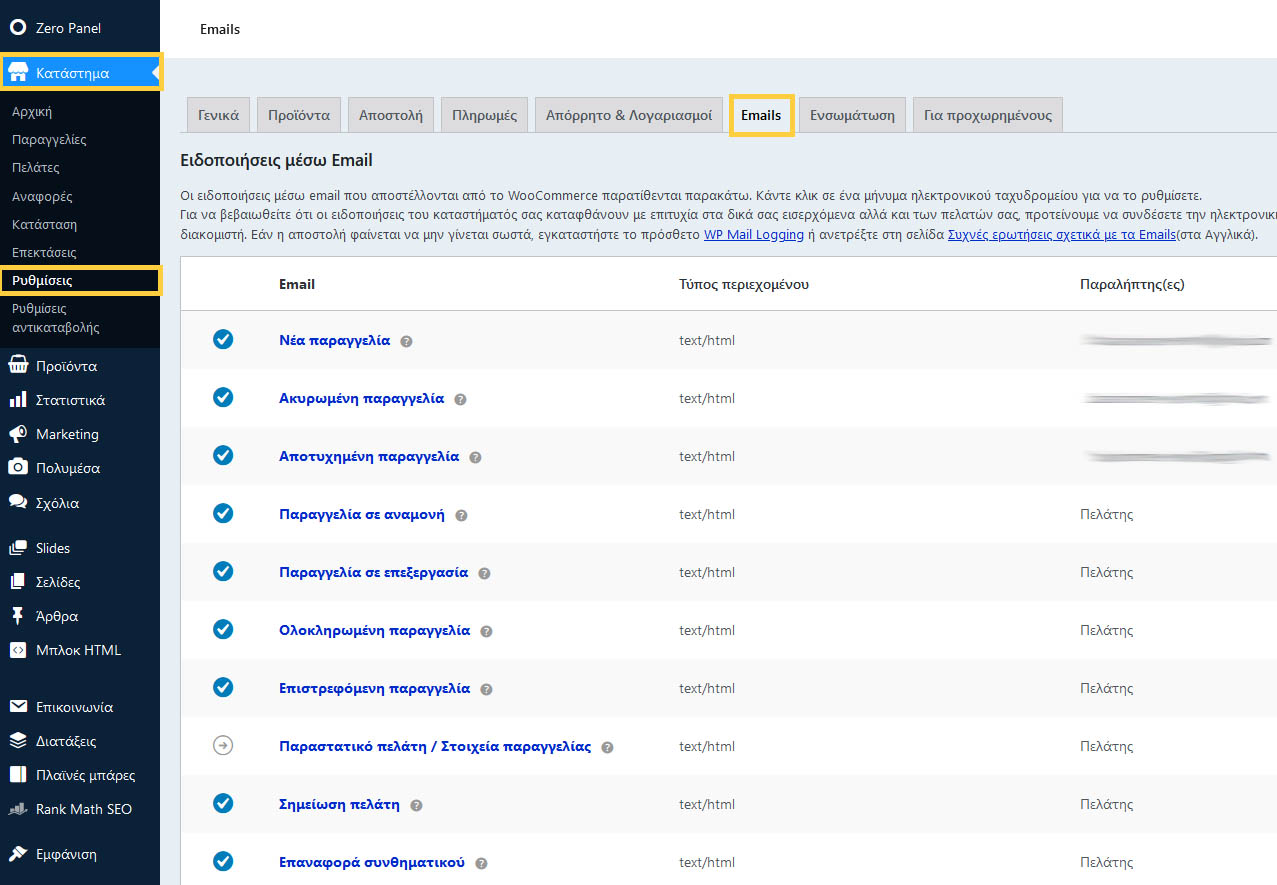Image resolution: width=1277 pixels, height=885 pixels.
Task: Click the Zero Panel circle icon
Action: pos(18,28)
